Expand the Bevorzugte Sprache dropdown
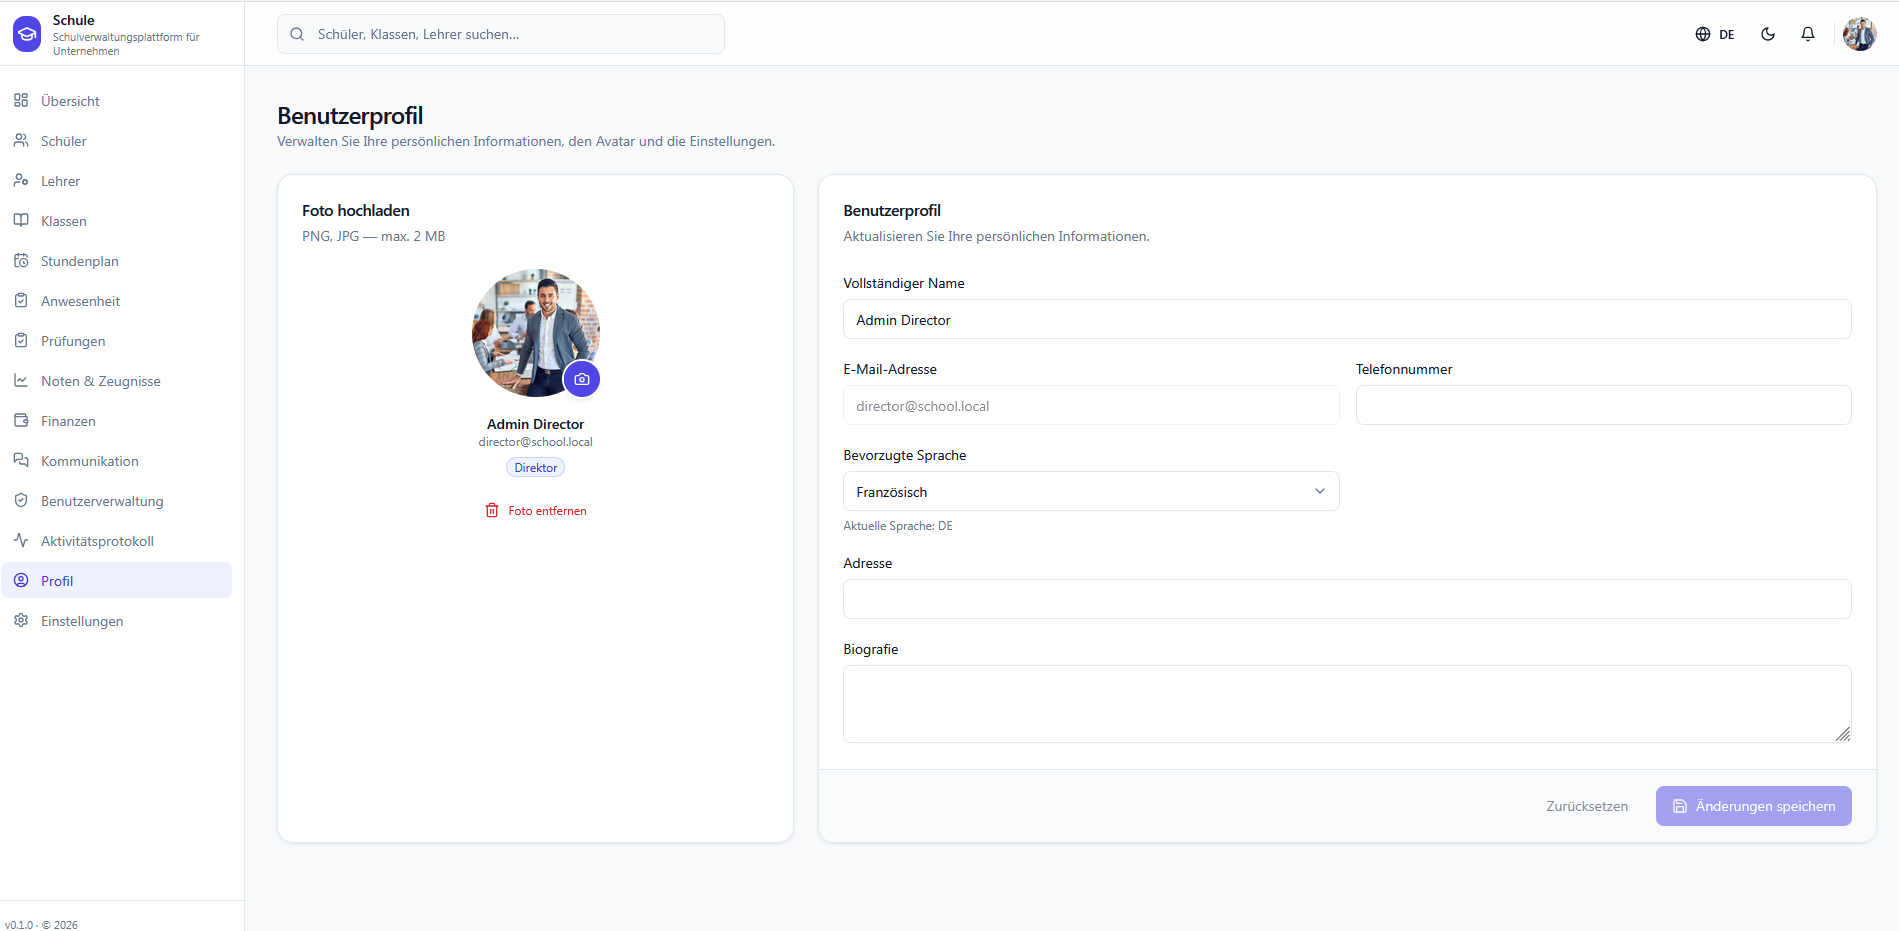Viewport: 1899px width, 931px height. pos(1091,491)
